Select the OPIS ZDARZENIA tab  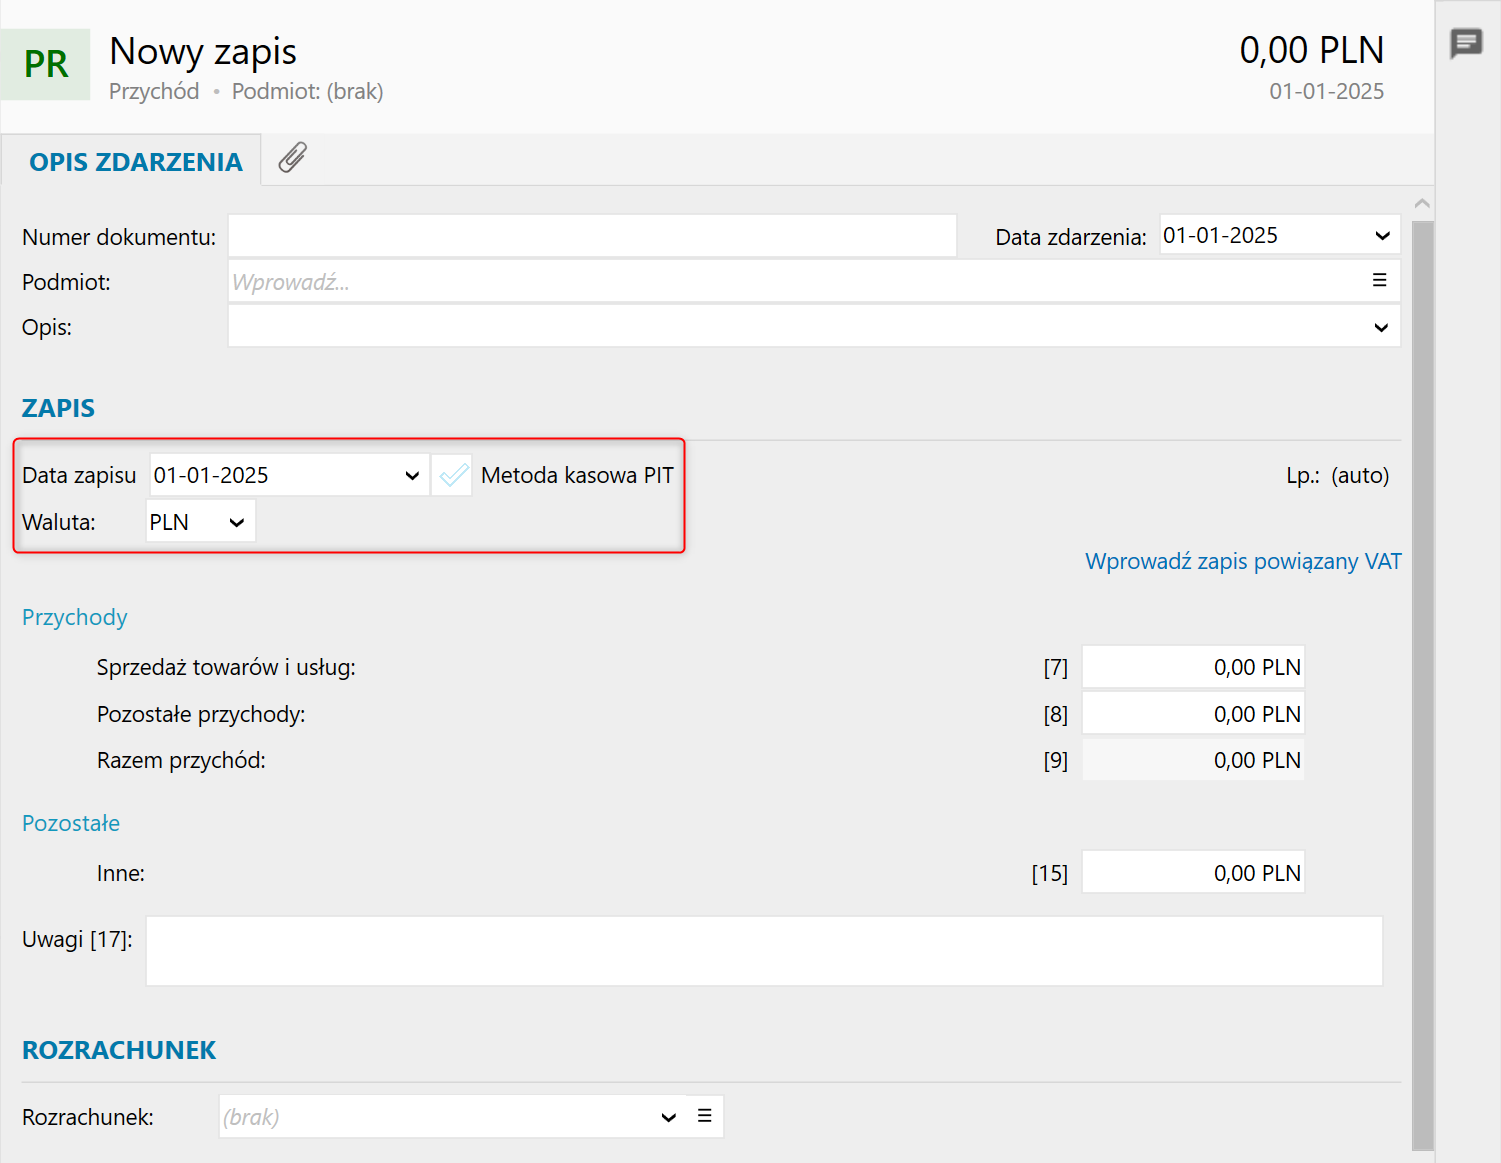coord(136,162)
